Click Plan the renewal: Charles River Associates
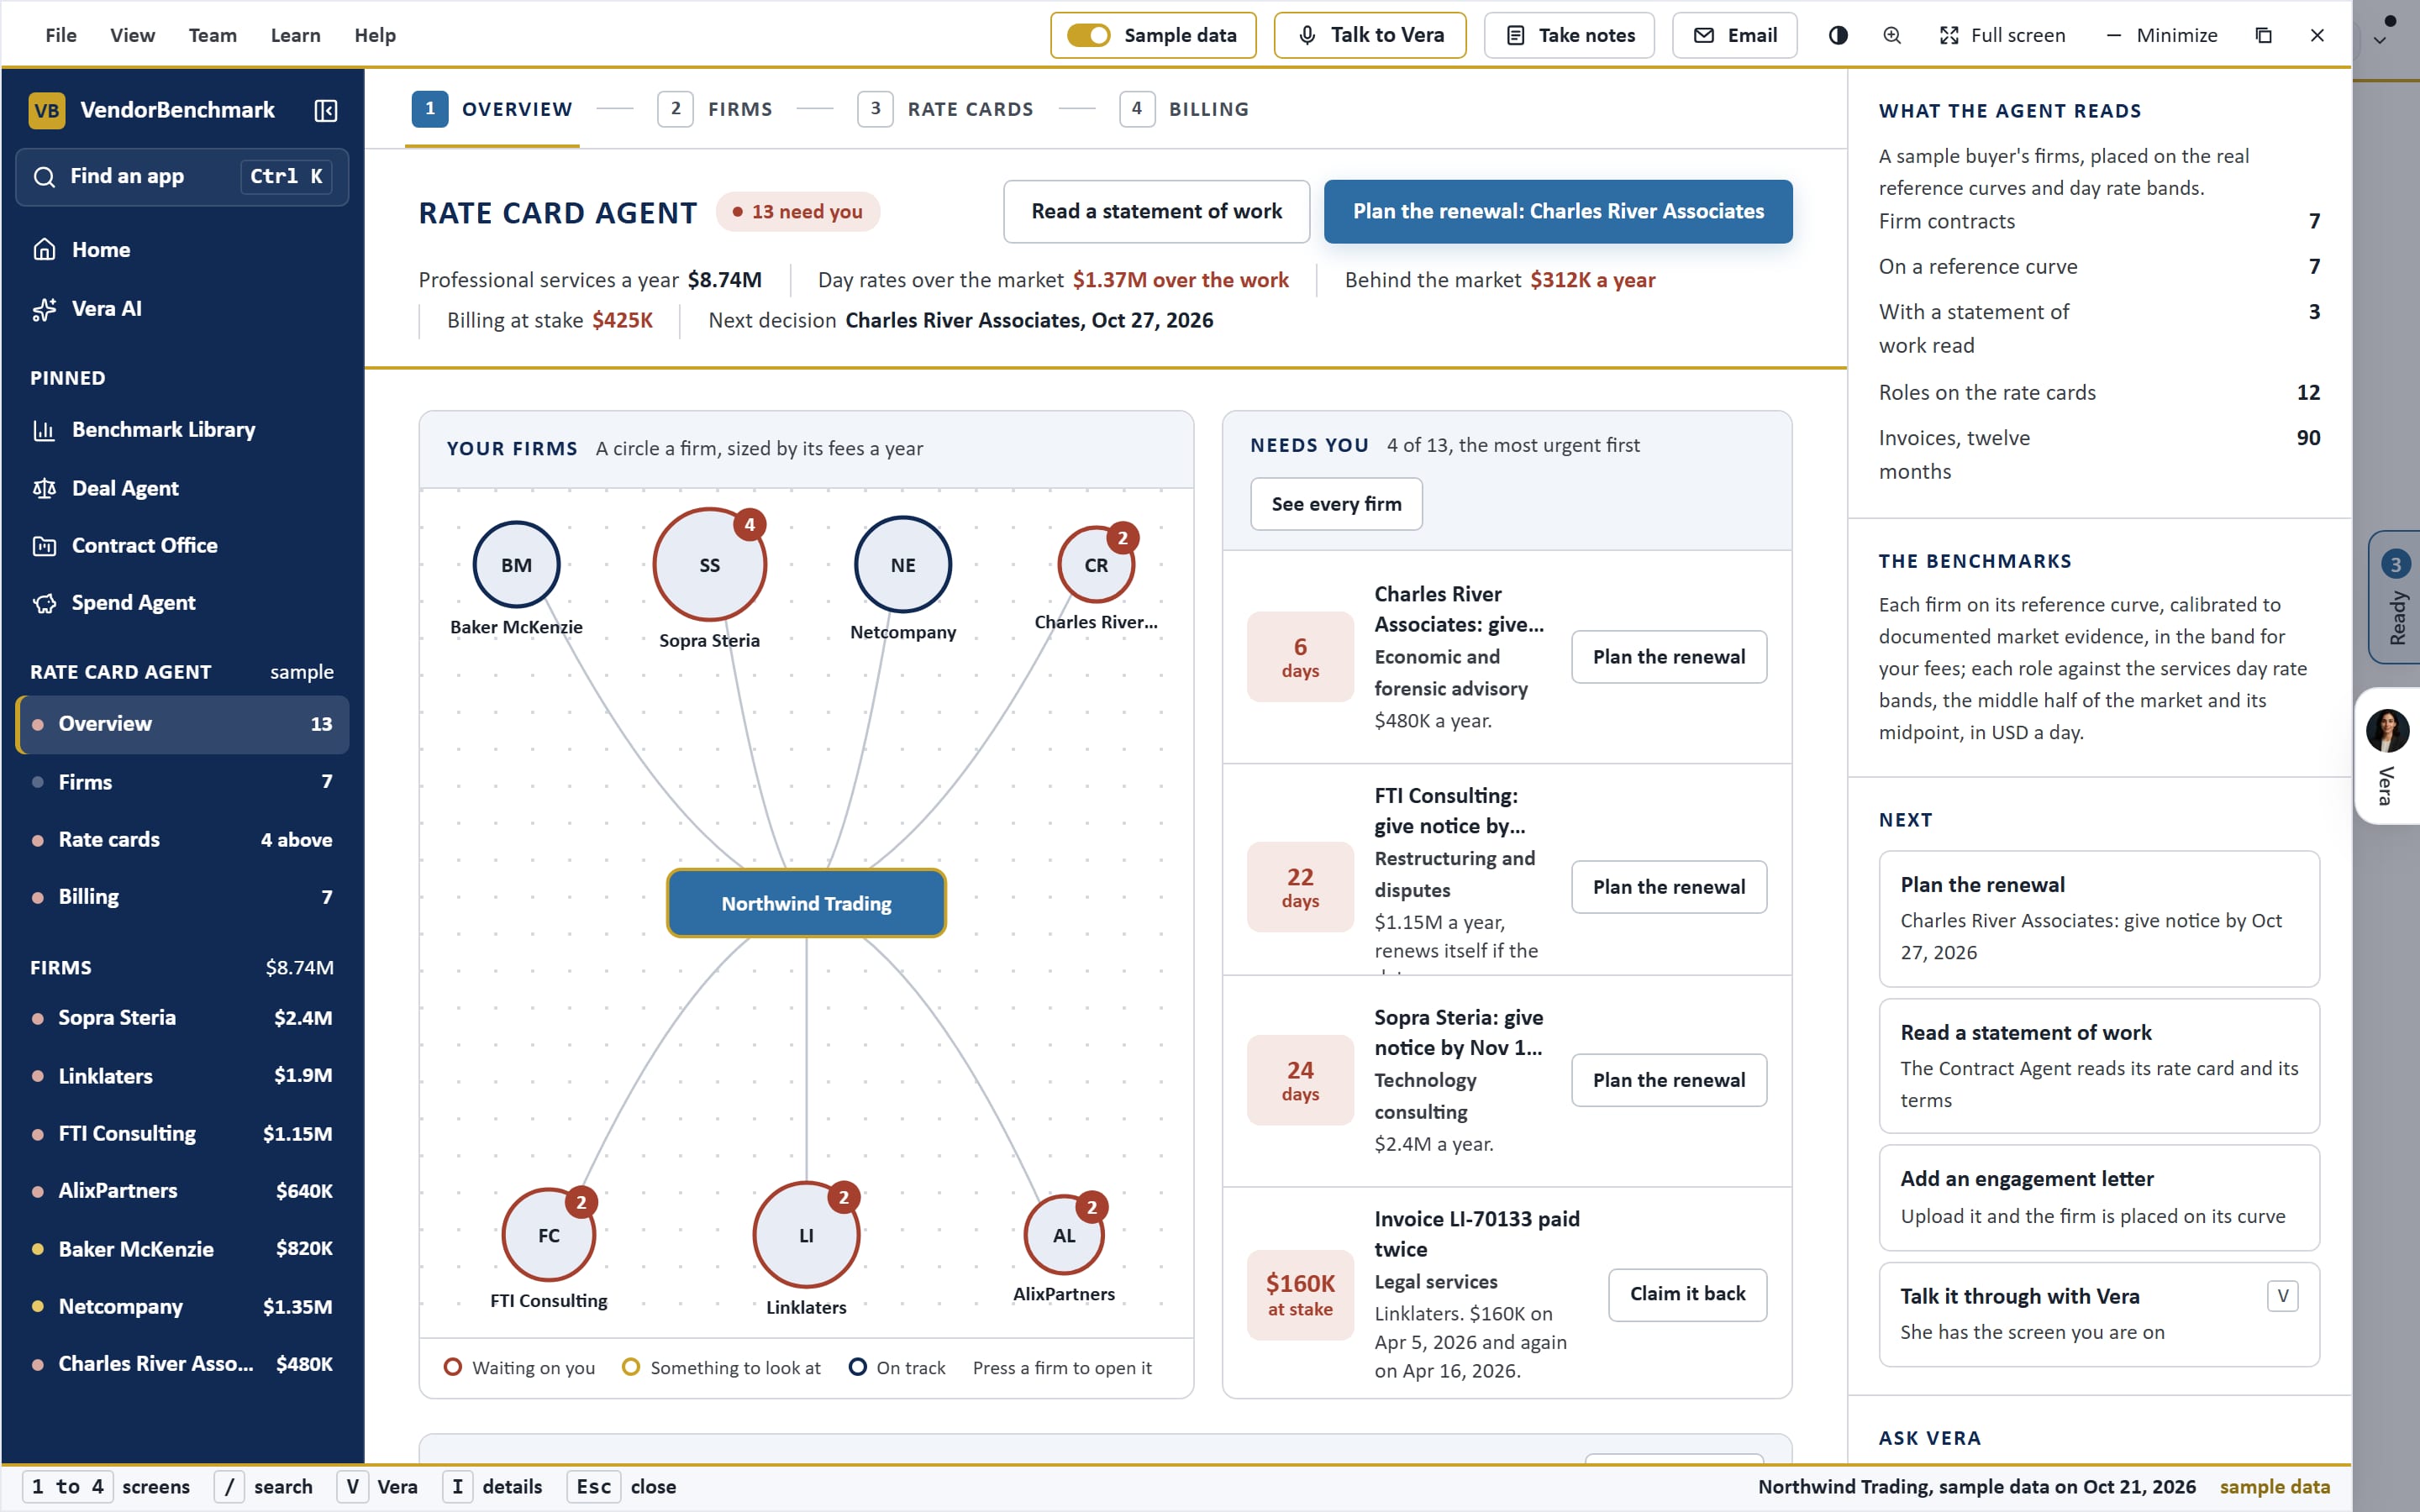2420x1512 pixels. [1558, 211]
